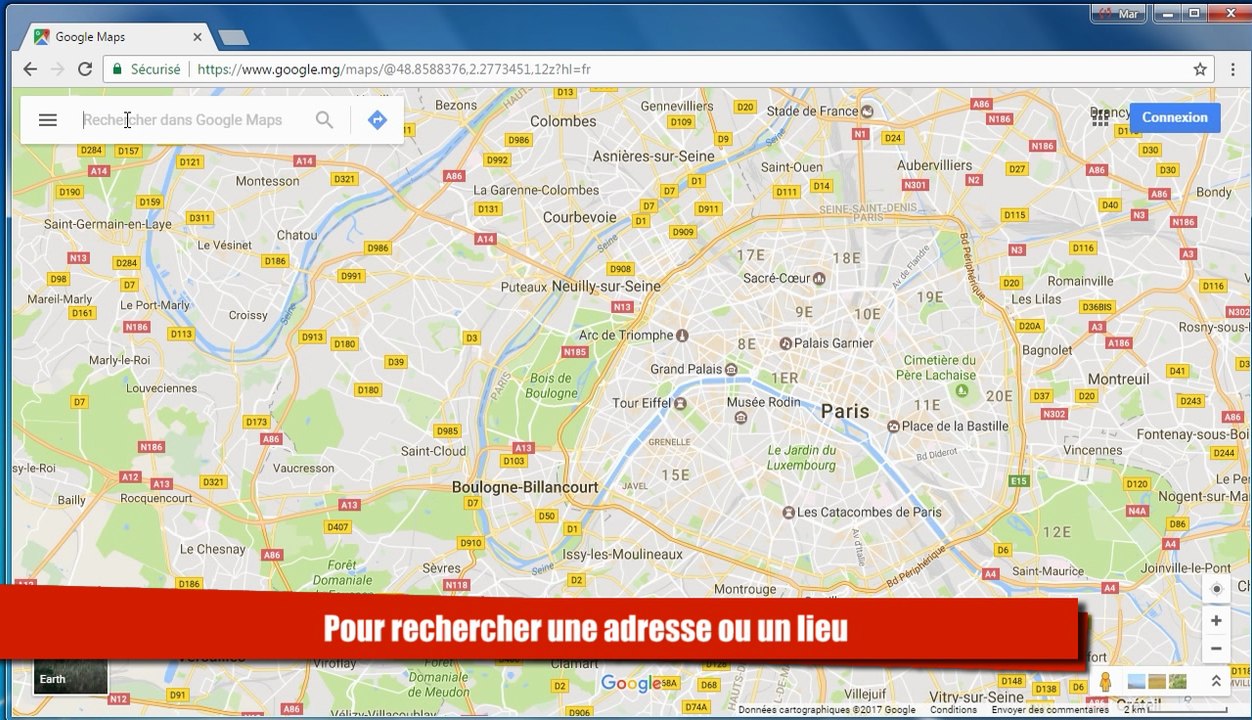Switch to the Google Maps tab

point(117,37)
